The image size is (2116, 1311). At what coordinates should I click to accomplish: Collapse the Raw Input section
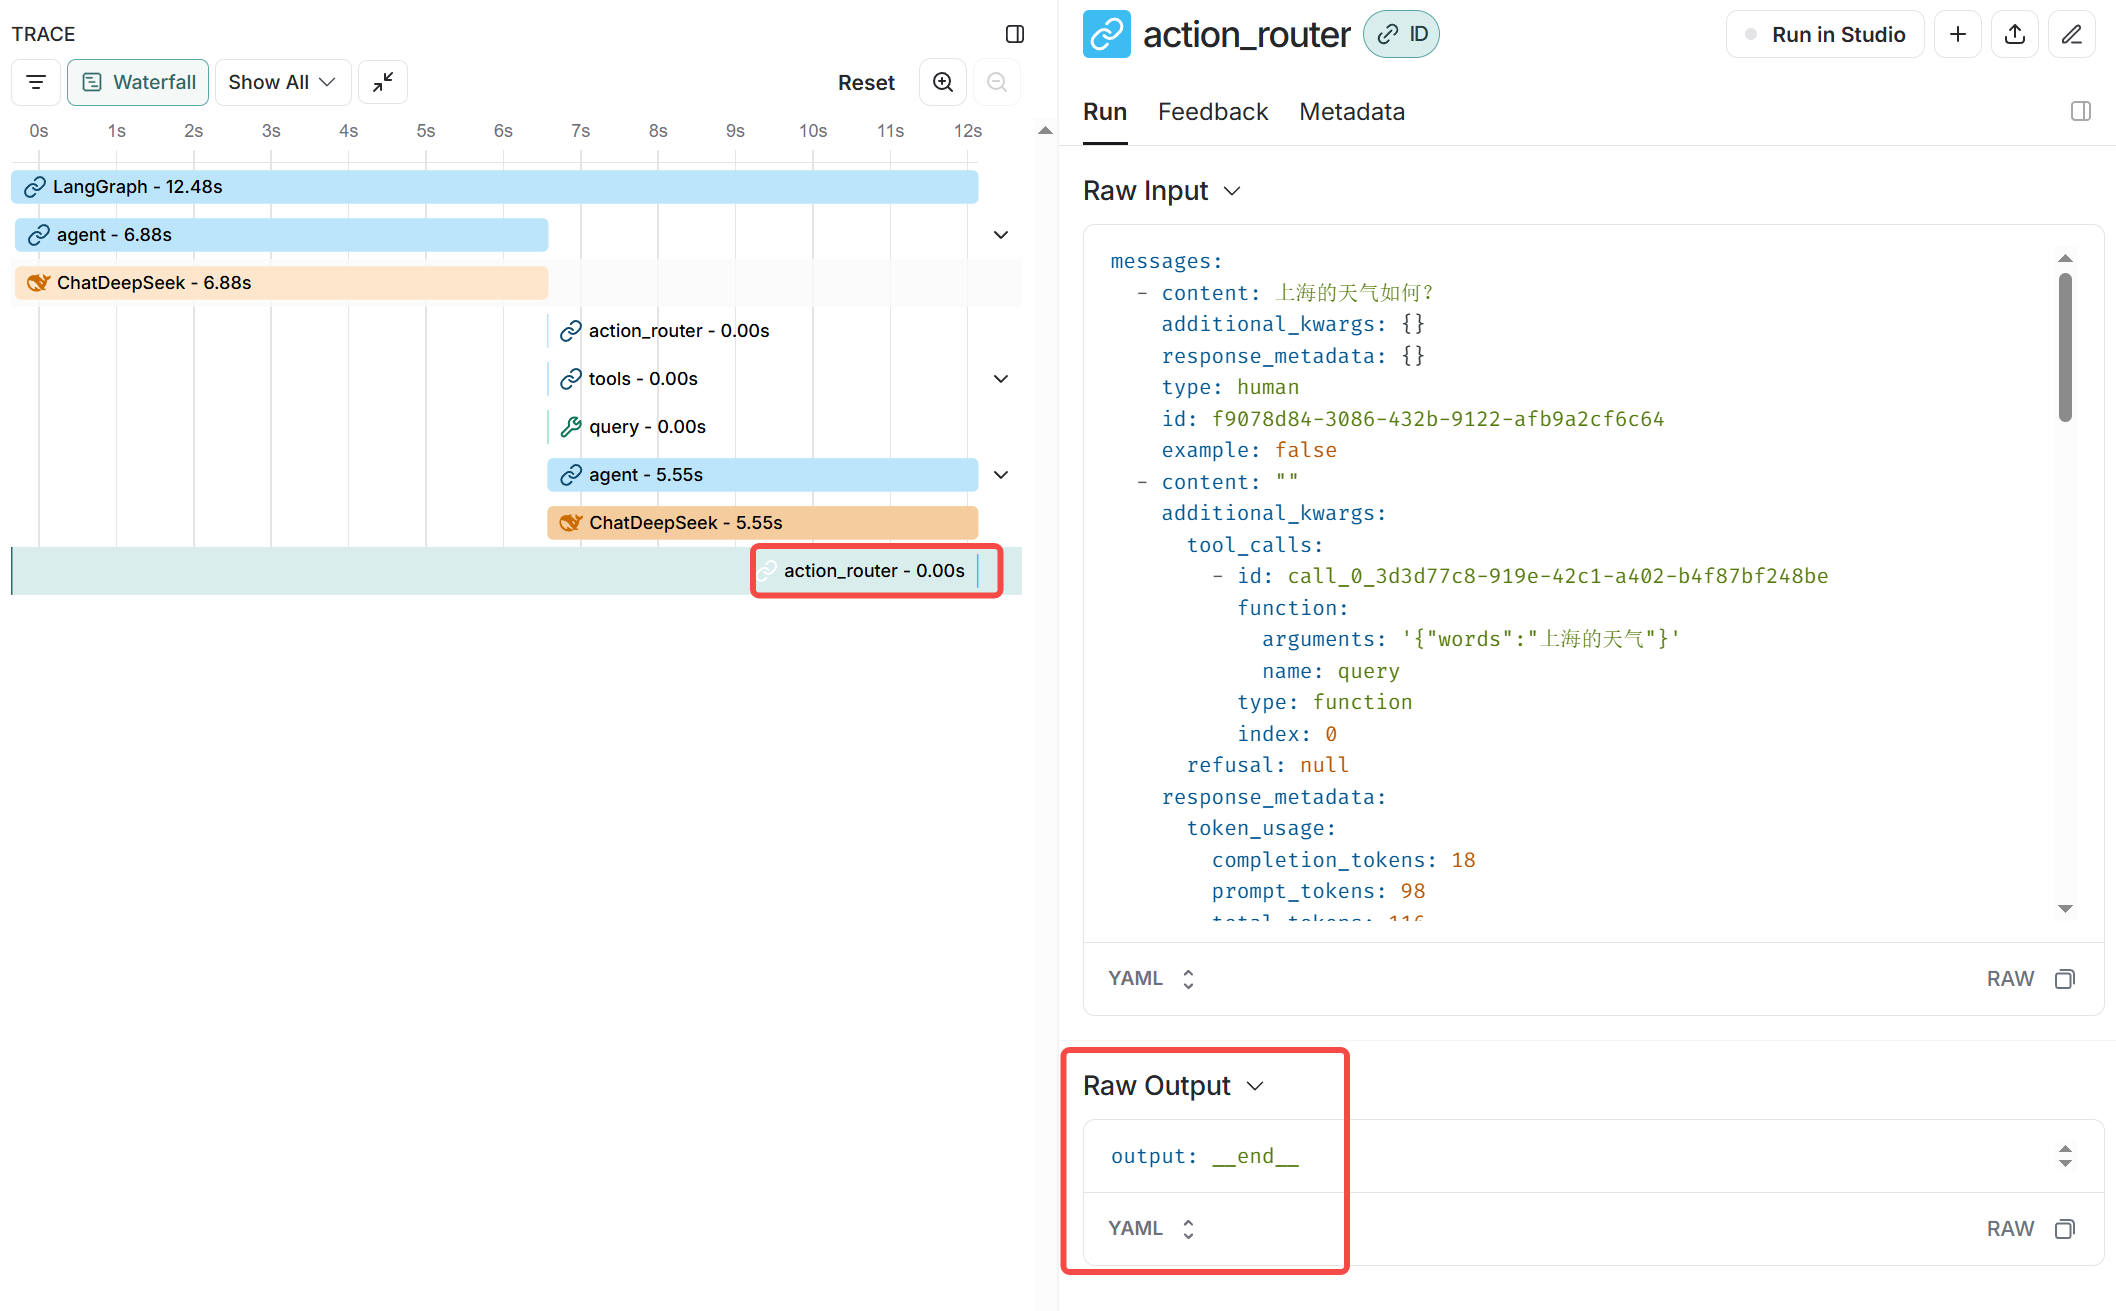click(1232, 191)
